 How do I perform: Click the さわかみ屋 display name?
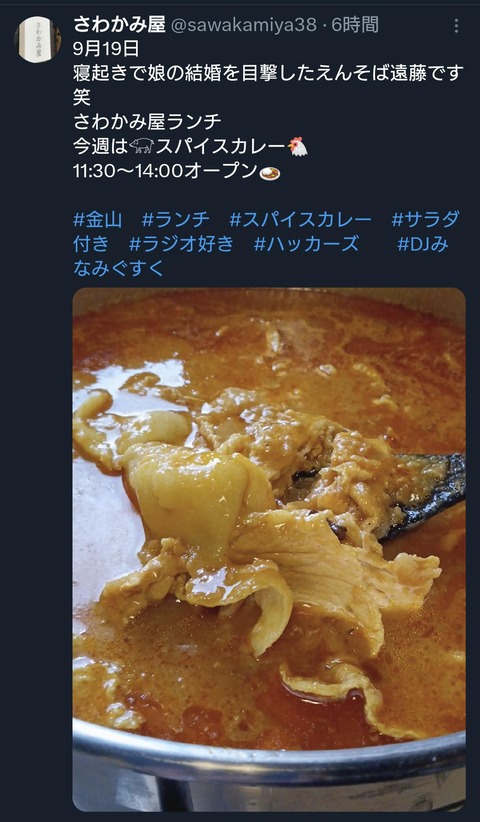pos(119,24)
